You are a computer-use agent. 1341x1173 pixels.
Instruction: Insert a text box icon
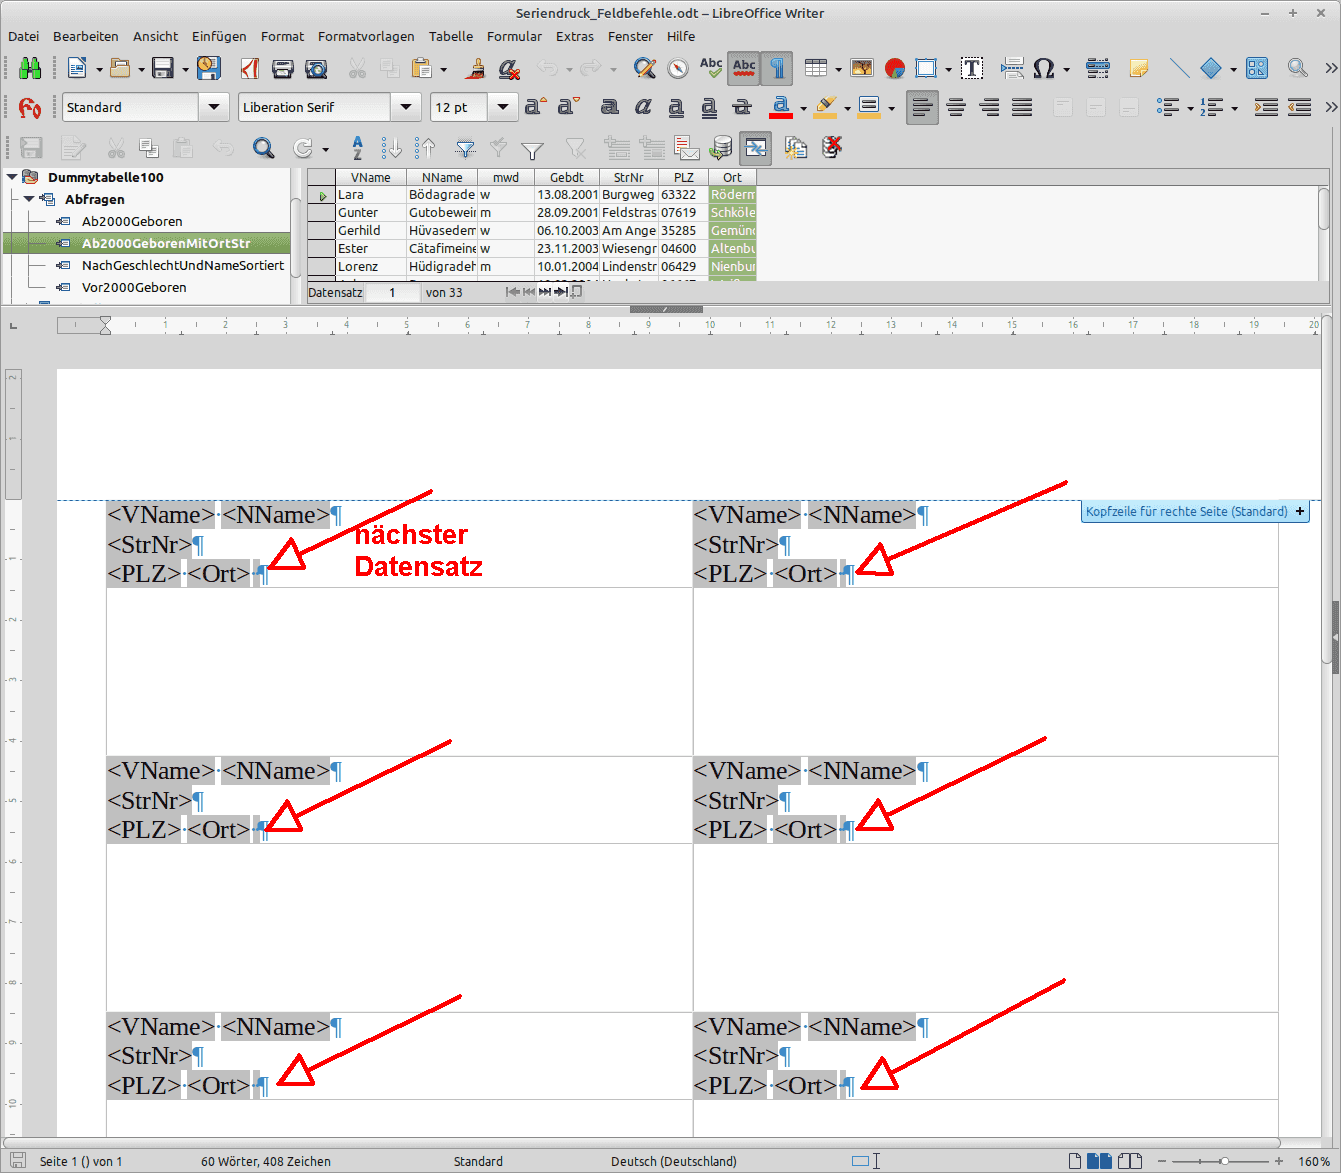tap(971, 68)
